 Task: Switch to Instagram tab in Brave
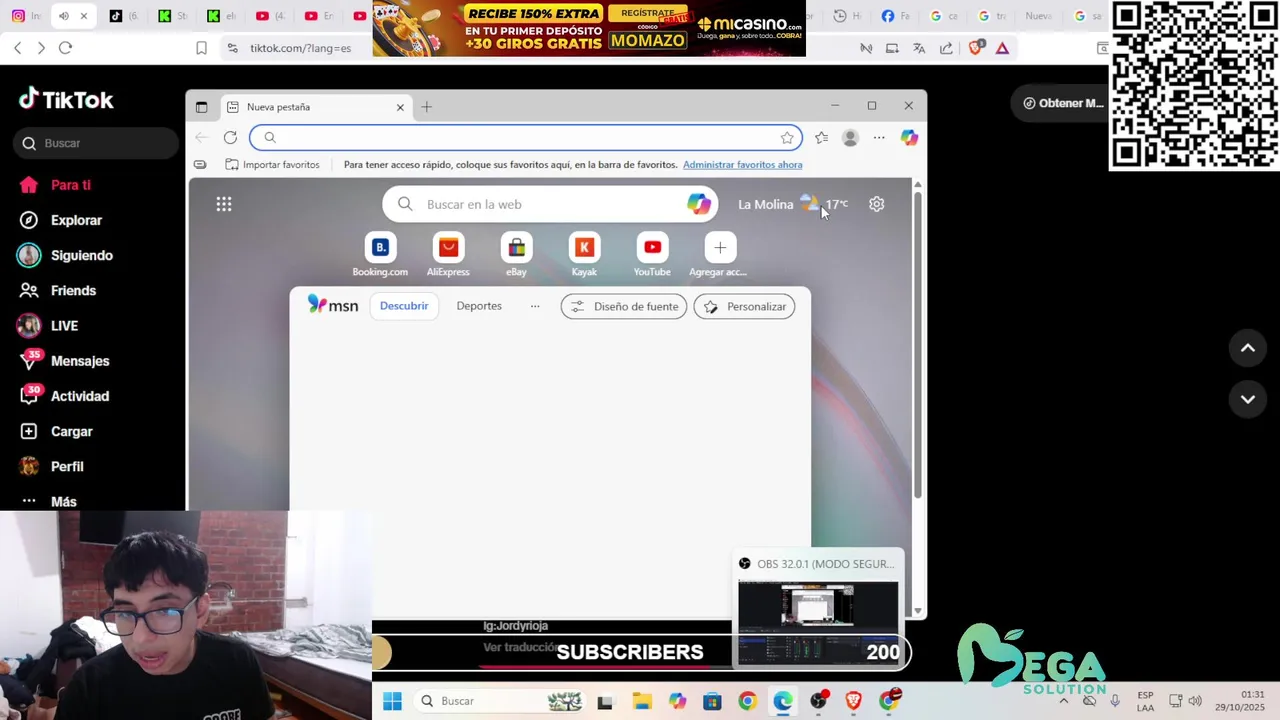coord(25,16)
